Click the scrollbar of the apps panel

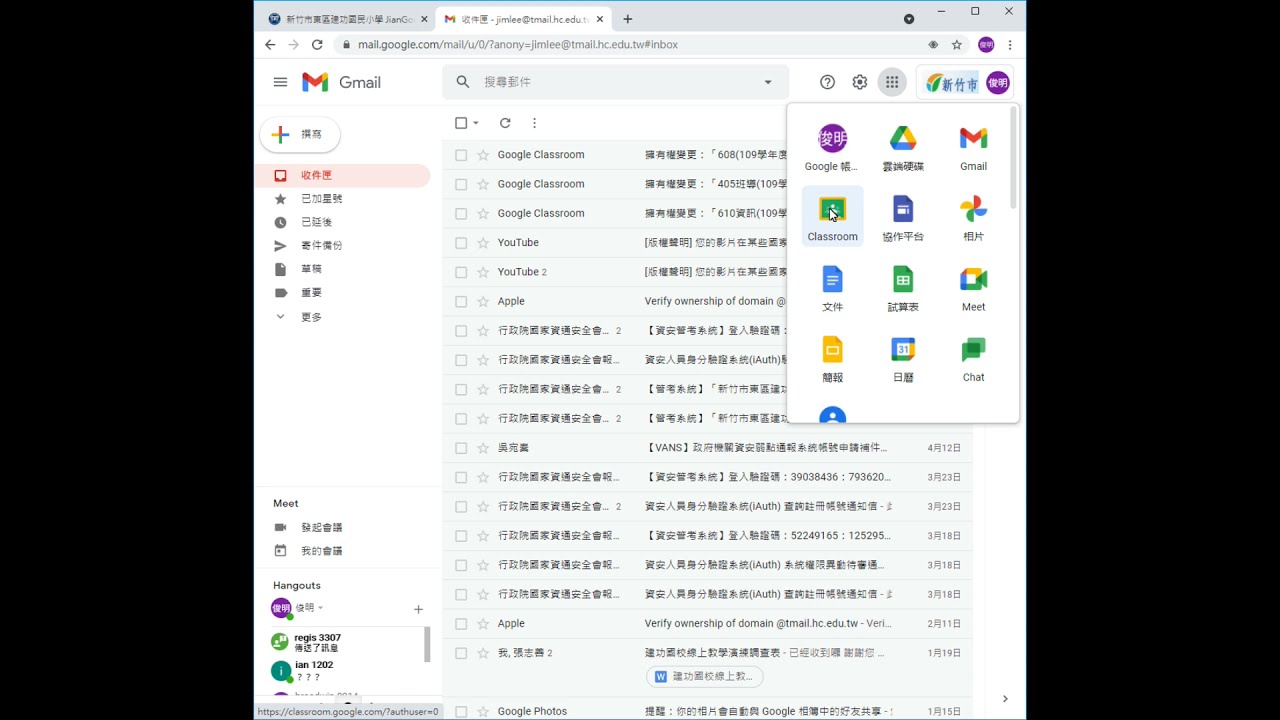point(1014,158)
